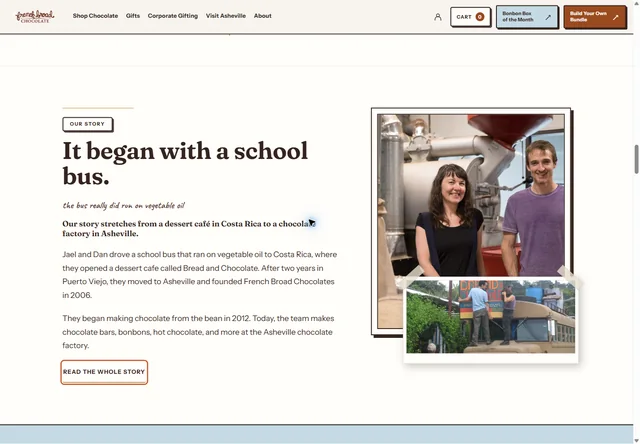Screen dimensions: 640x444
Task: Click the school bus photo
Action: (491, 317)
